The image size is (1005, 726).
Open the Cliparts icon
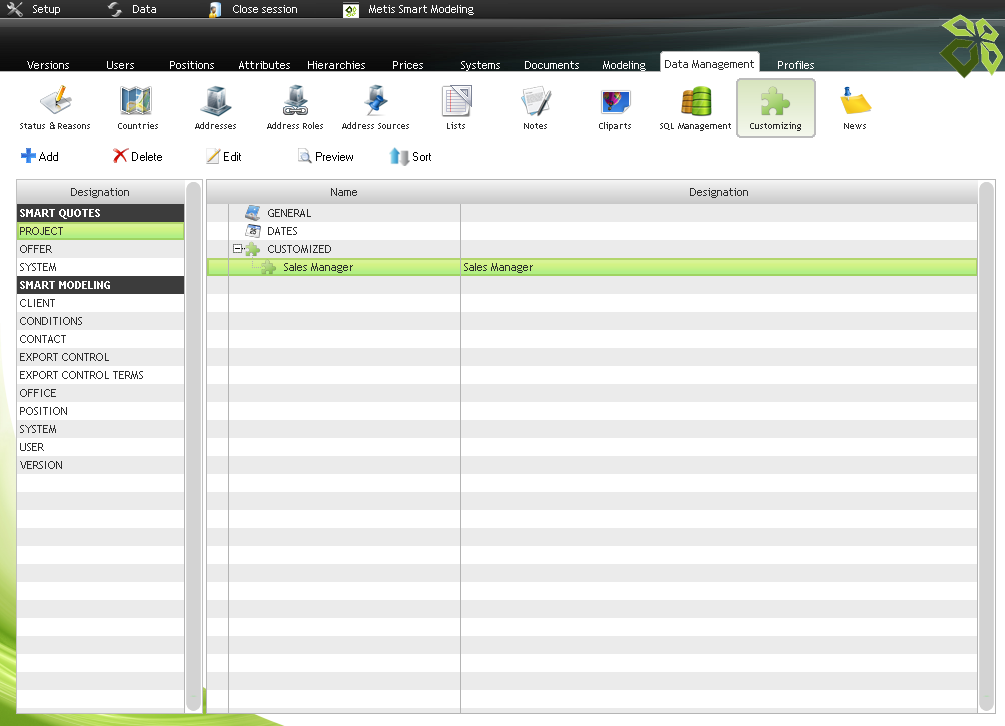615,103
